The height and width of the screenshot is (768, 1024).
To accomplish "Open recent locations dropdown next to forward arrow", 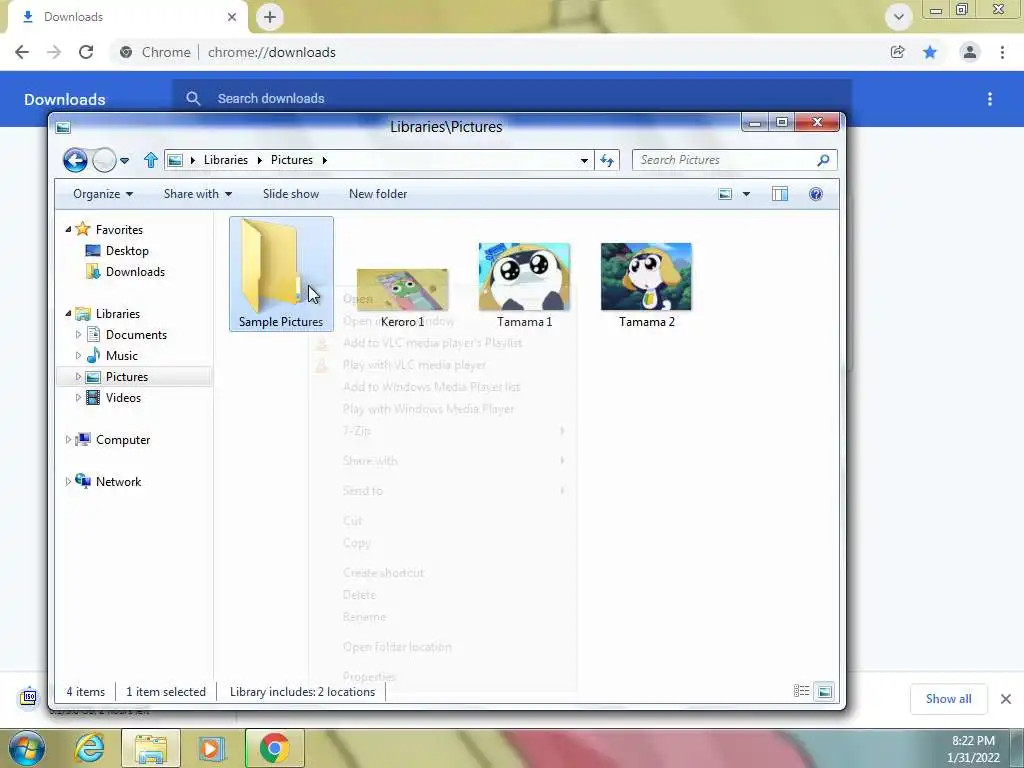I will point(125,161).
